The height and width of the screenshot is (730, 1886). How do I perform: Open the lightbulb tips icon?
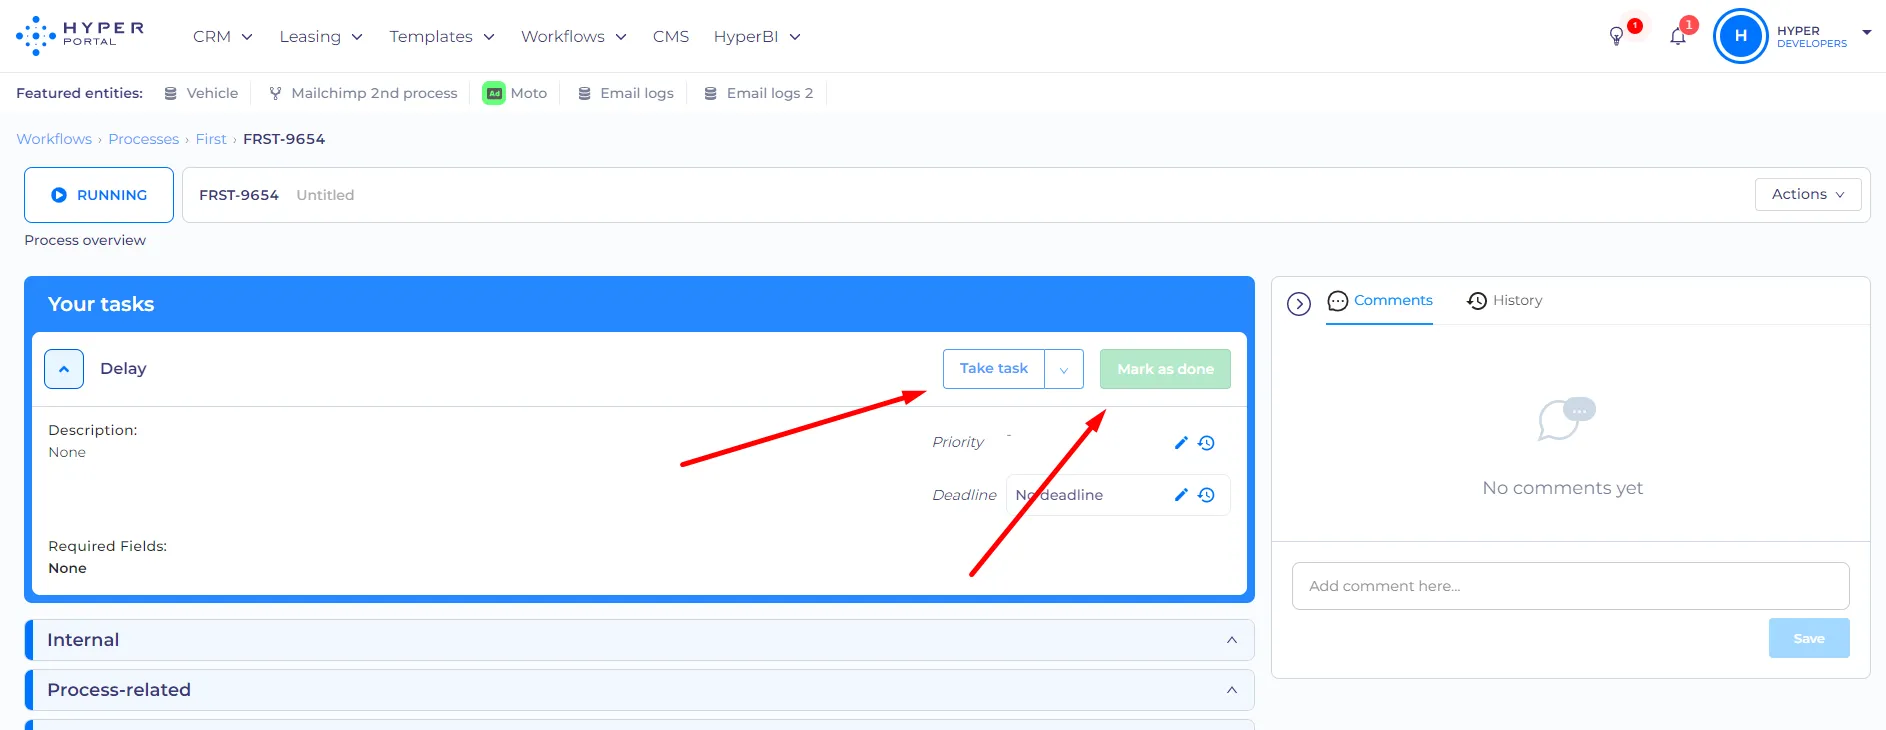1616,37
